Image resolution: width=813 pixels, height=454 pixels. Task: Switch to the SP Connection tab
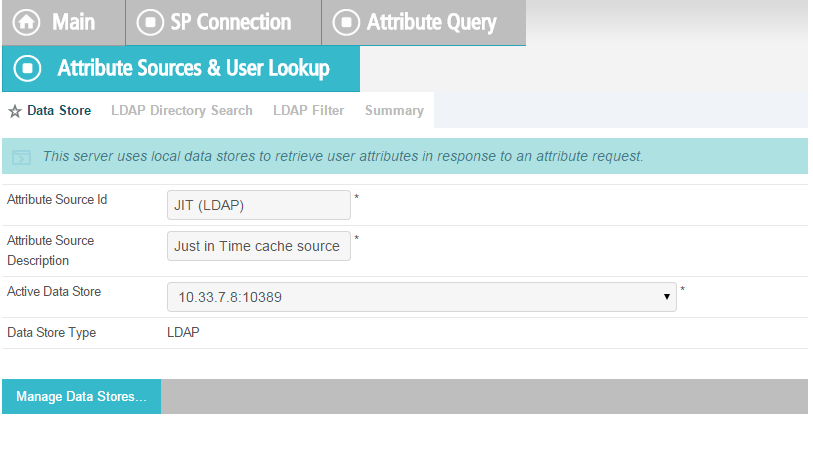(223, 22)
